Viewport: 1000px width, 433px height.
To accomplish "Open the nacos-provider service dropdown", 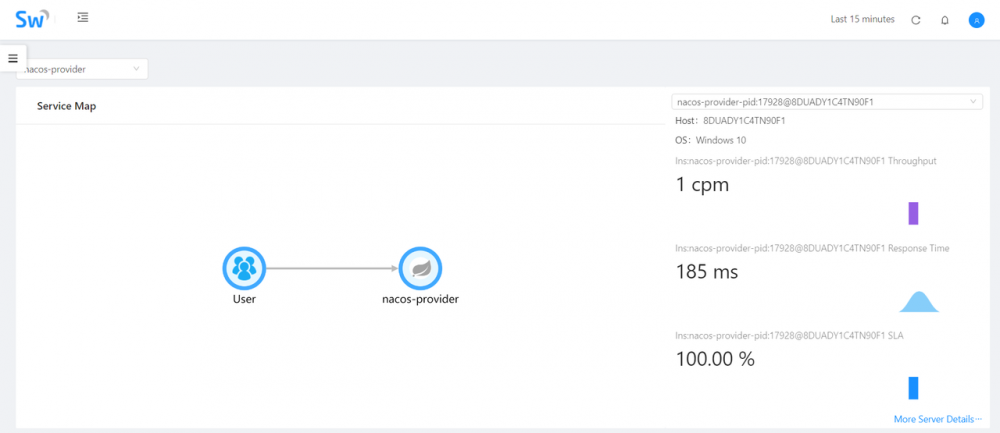I will click(x=83, y=69).
